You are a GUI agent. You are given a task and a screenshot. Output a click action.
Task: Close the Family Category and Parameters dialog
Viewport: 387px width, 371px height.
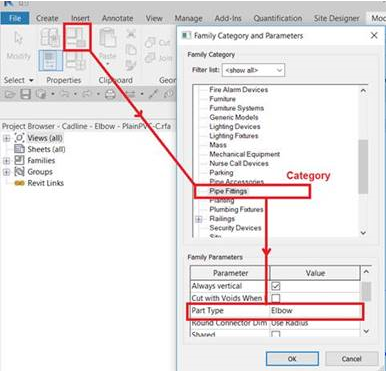(x=374, y=35)
